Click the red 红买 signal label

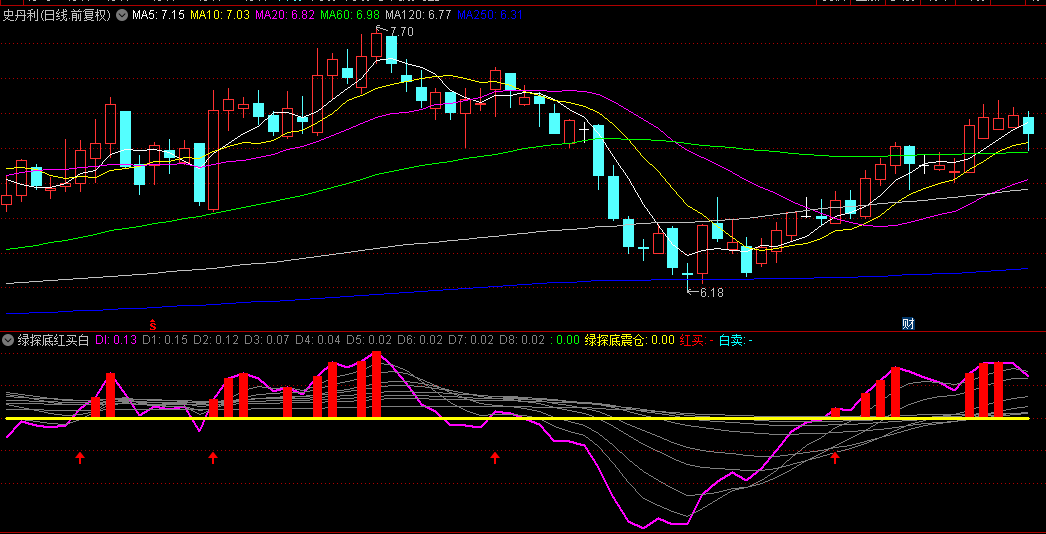(x=696, y=340)
